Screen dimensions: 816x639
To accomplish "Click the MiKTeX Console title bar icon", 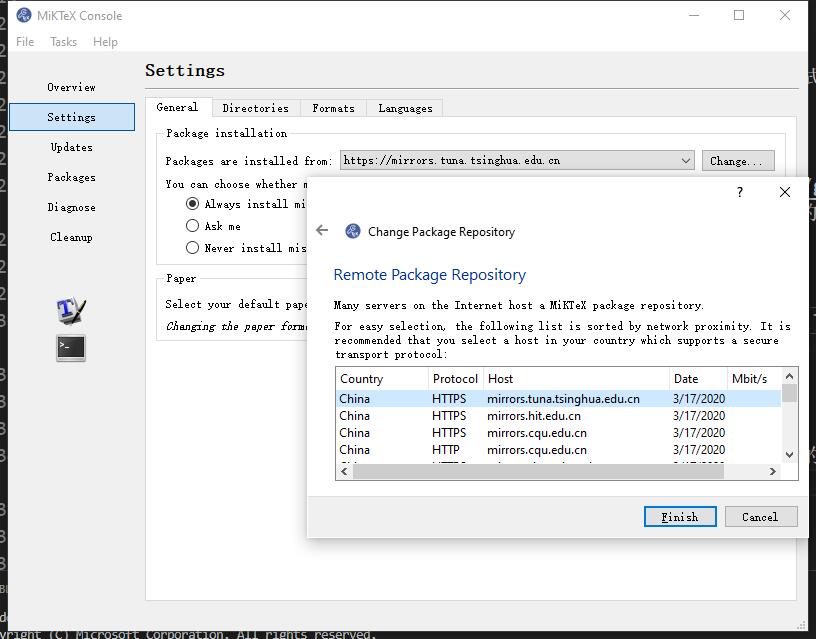I will point(16,15).
